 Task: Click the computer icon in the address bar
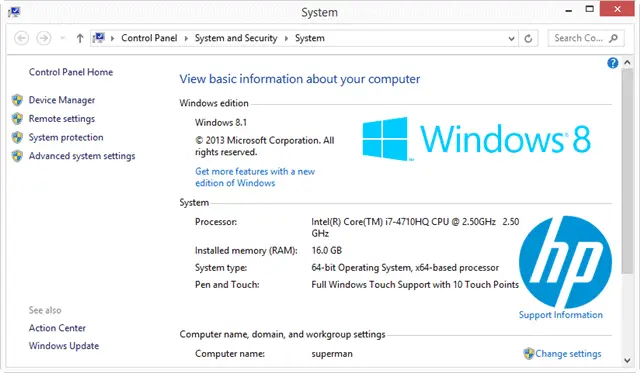[98, 38]
